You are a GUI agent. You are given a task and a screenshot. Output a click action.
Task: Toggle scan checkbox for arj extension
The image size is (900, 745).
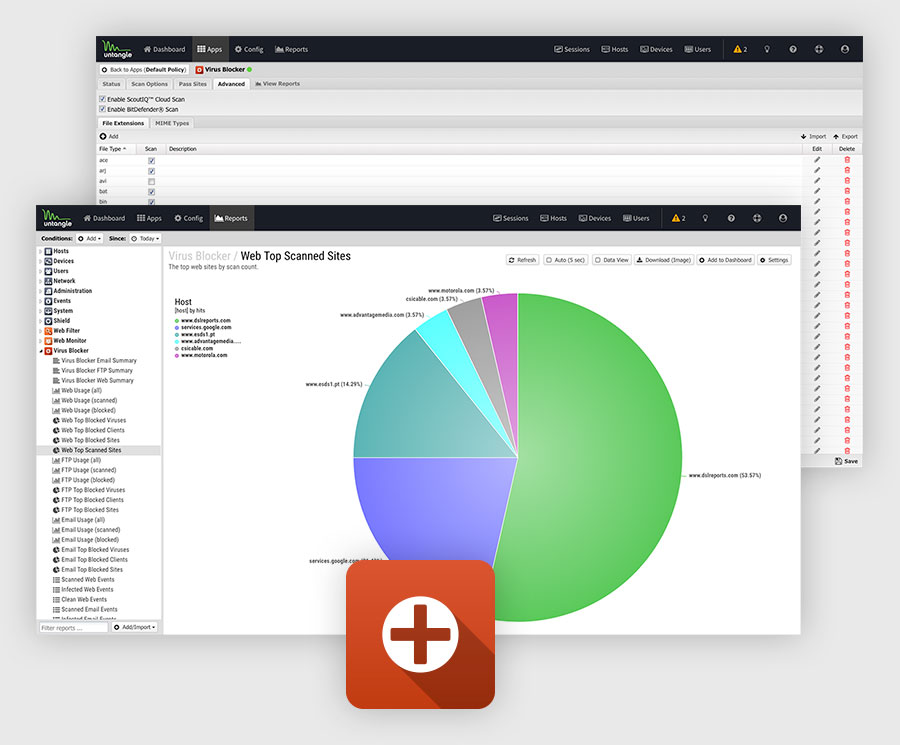point(152,171)
